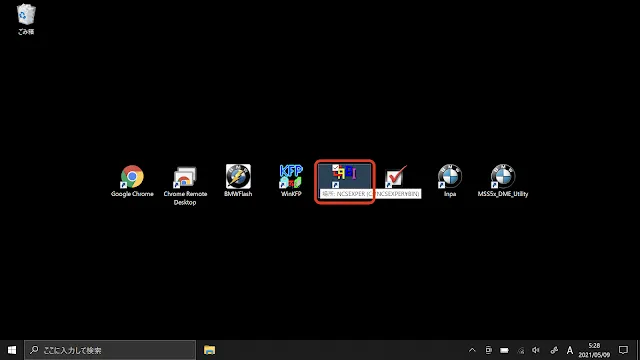Open the network status tray icon

tap(520, 350)
